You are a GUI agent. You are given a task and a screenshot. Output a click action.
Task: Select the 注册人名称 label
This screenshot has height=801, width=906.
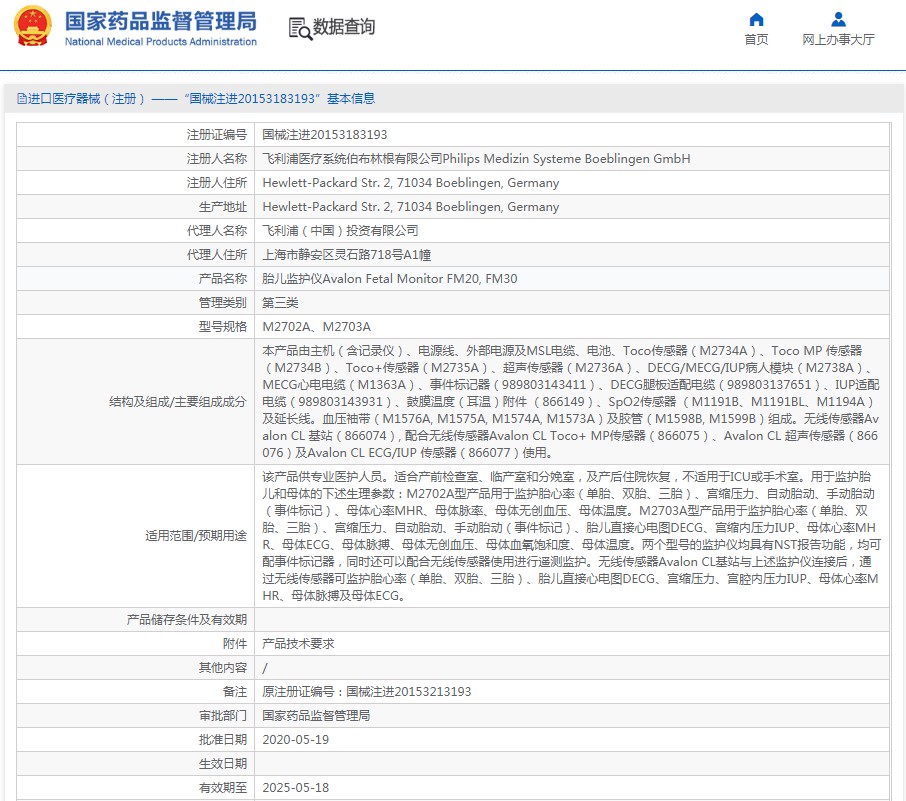(x=216, y=158)
